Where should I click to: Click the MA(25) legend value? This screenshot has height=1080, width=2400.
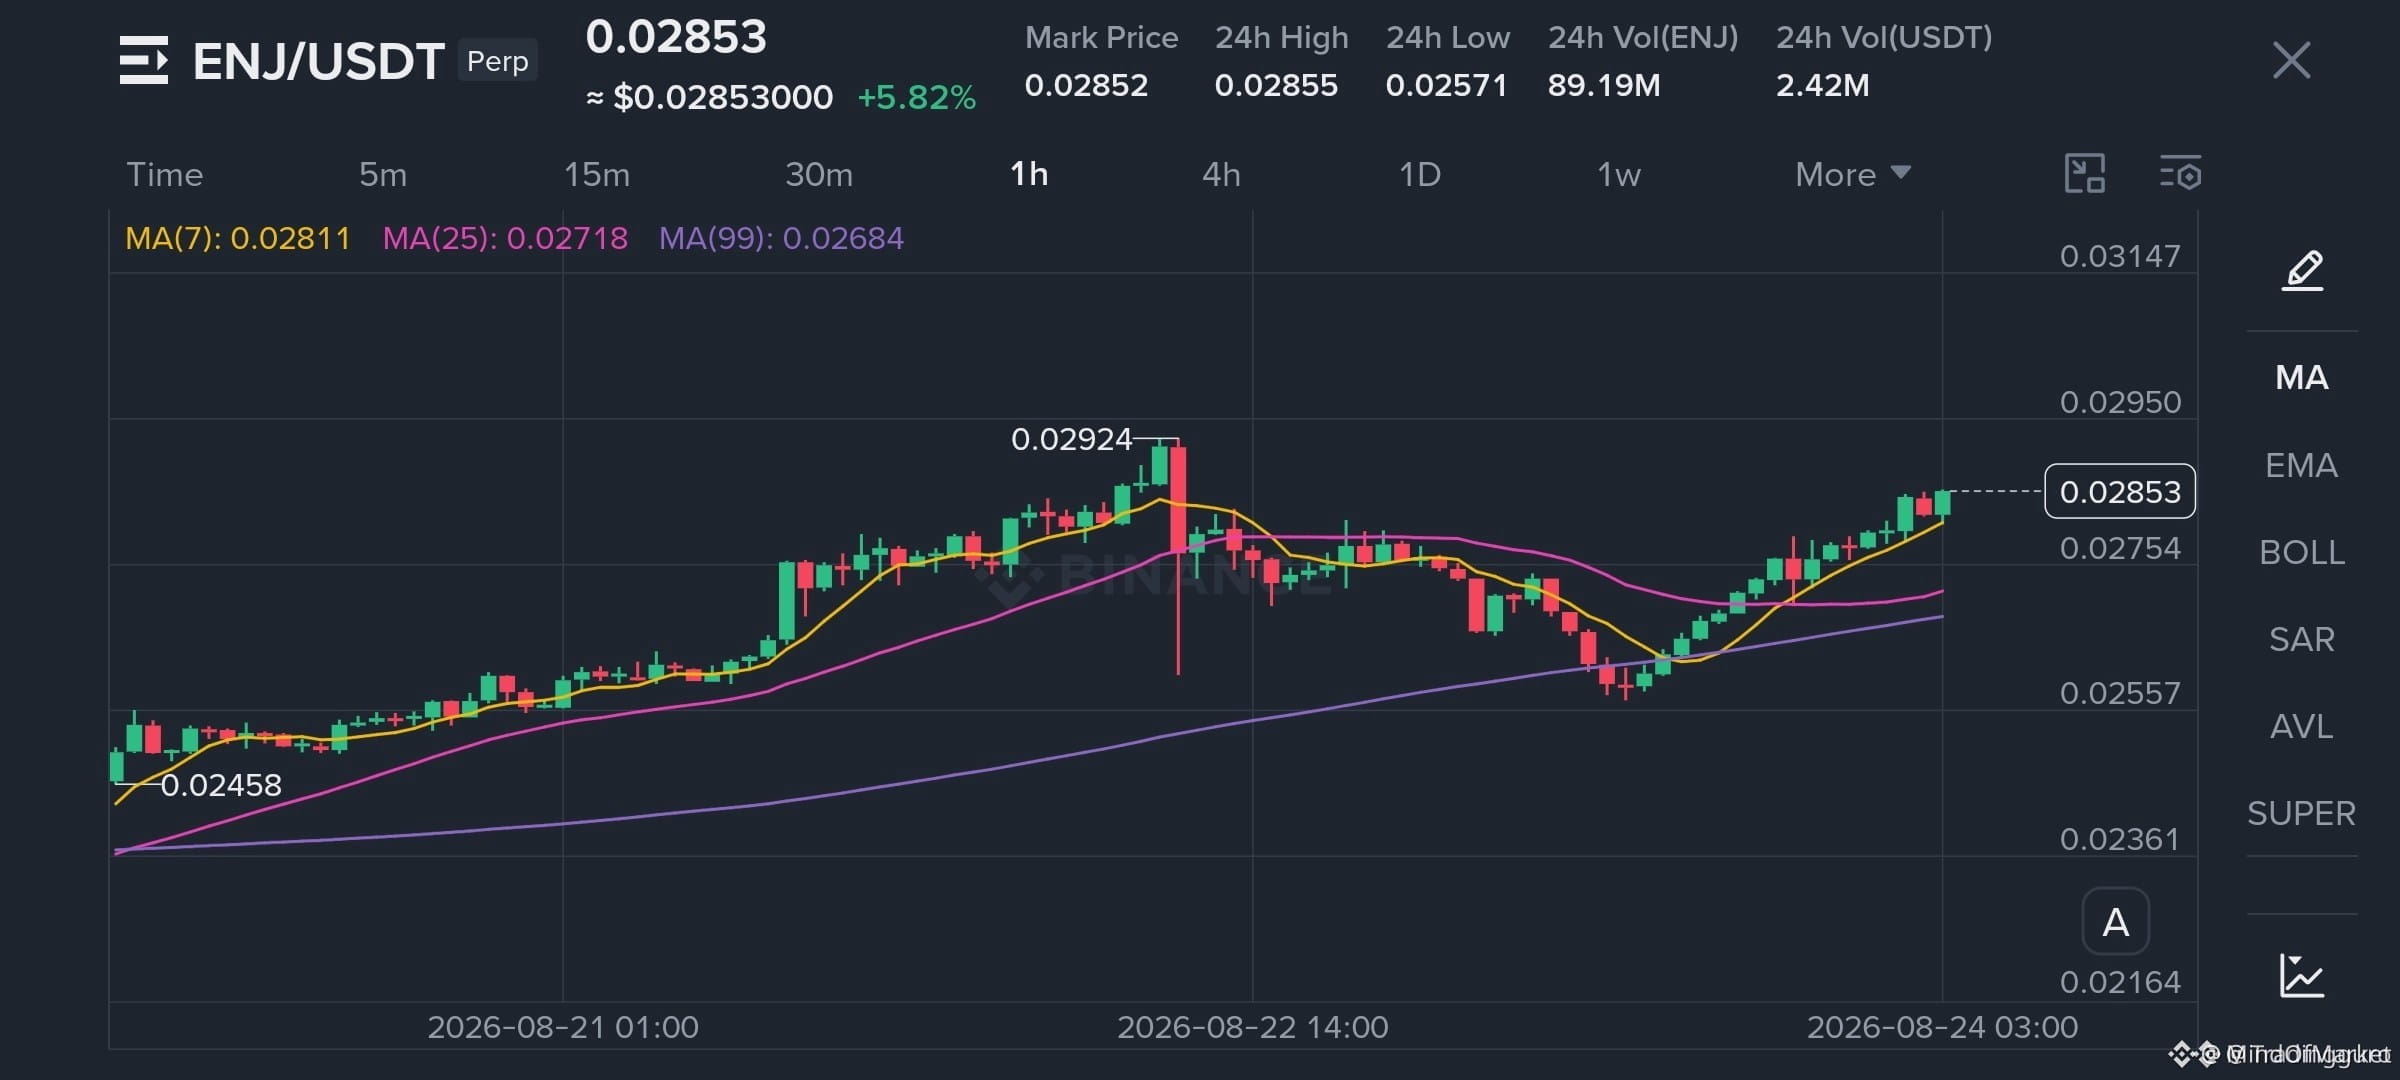505,238
